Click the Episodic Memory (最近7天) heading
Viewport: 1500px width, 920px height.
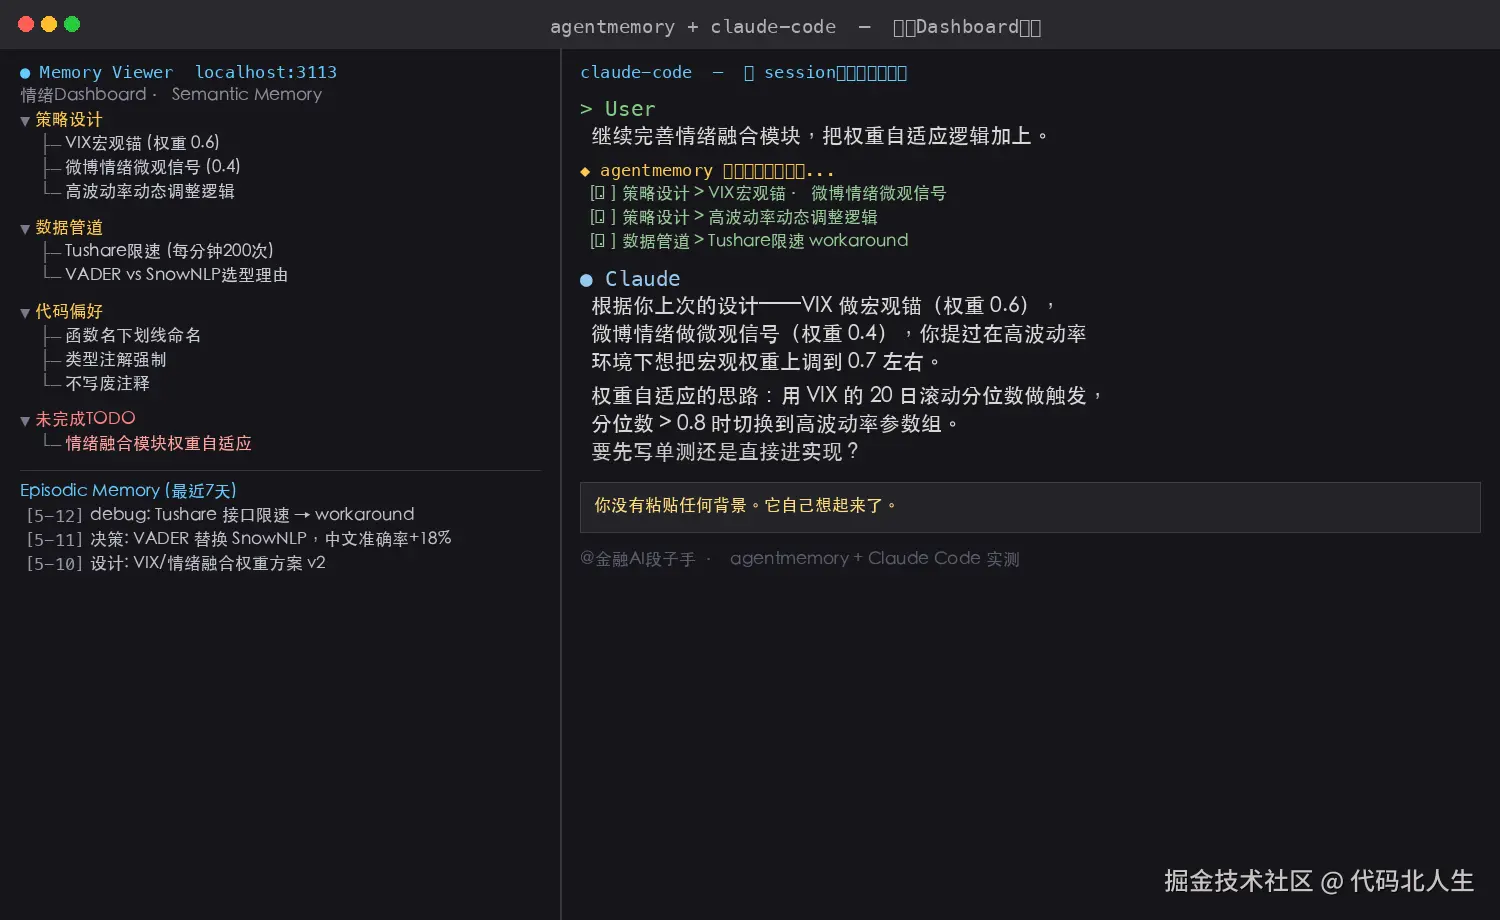(x=128, y=490)
